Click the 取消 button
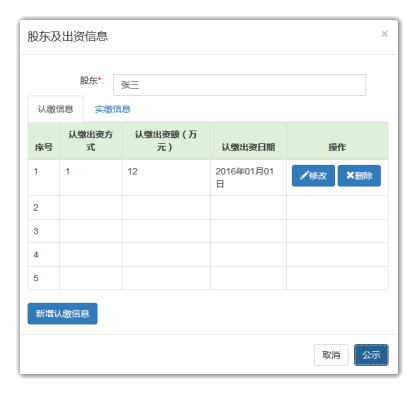 (331, 355)
